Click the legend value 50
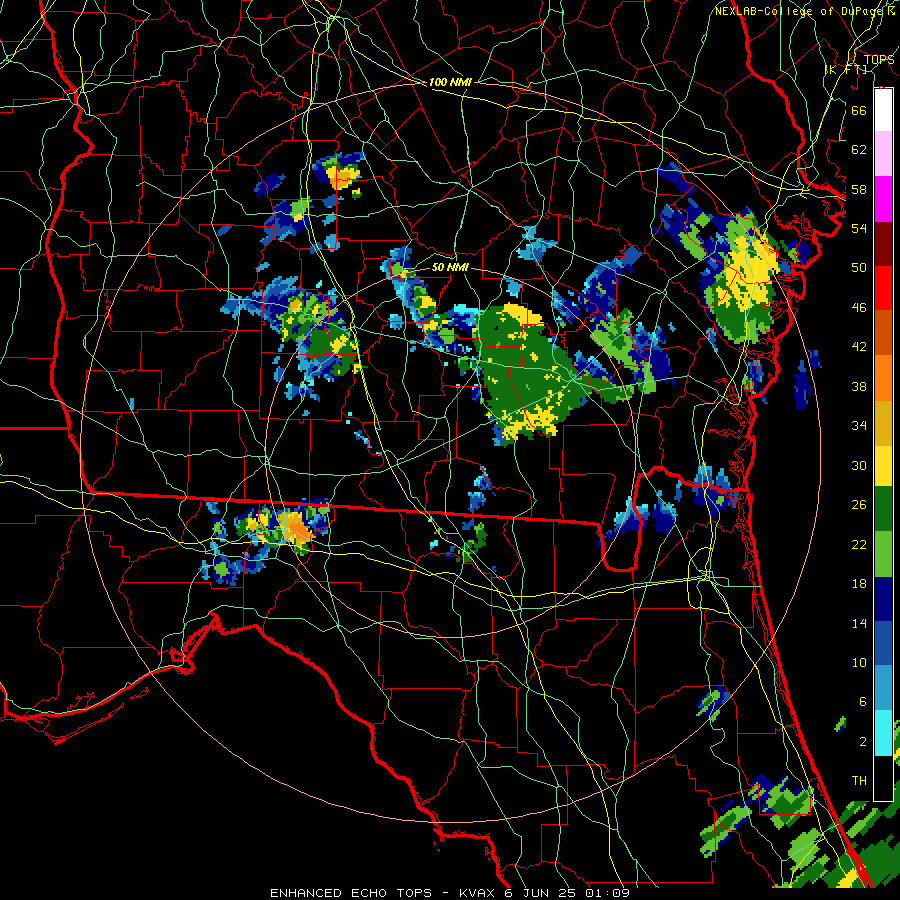Image resolution: width=900 pixels, height=900 pixels. 859,268
